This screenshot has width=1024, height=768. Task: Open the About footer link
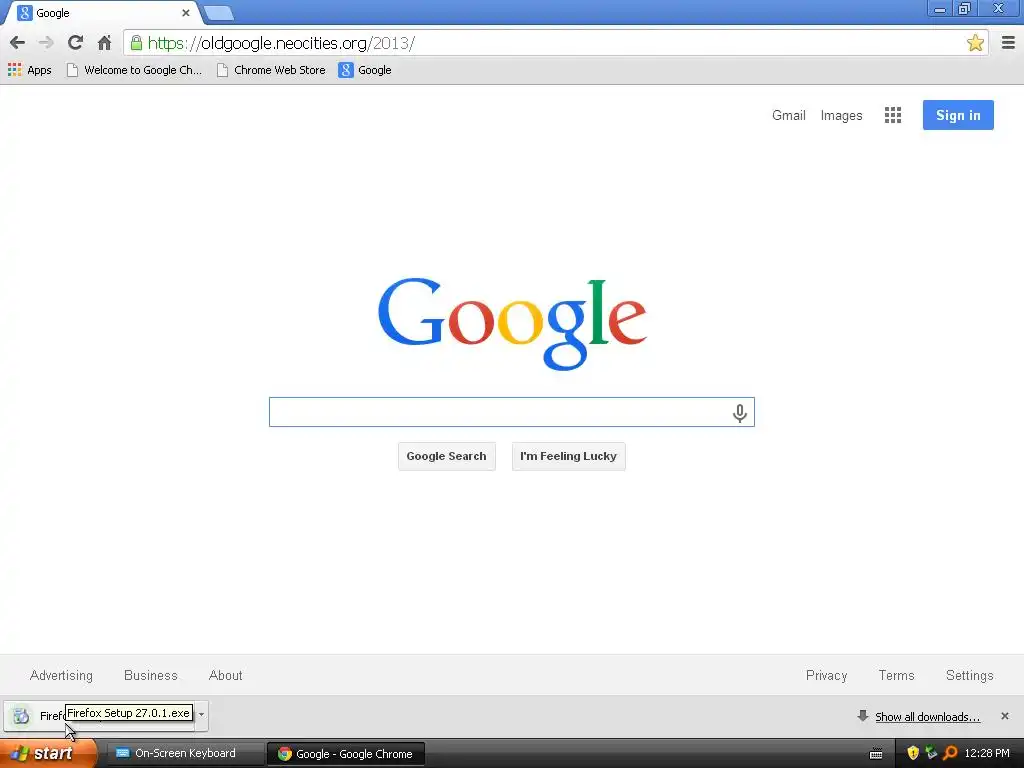tap(225, 675)
